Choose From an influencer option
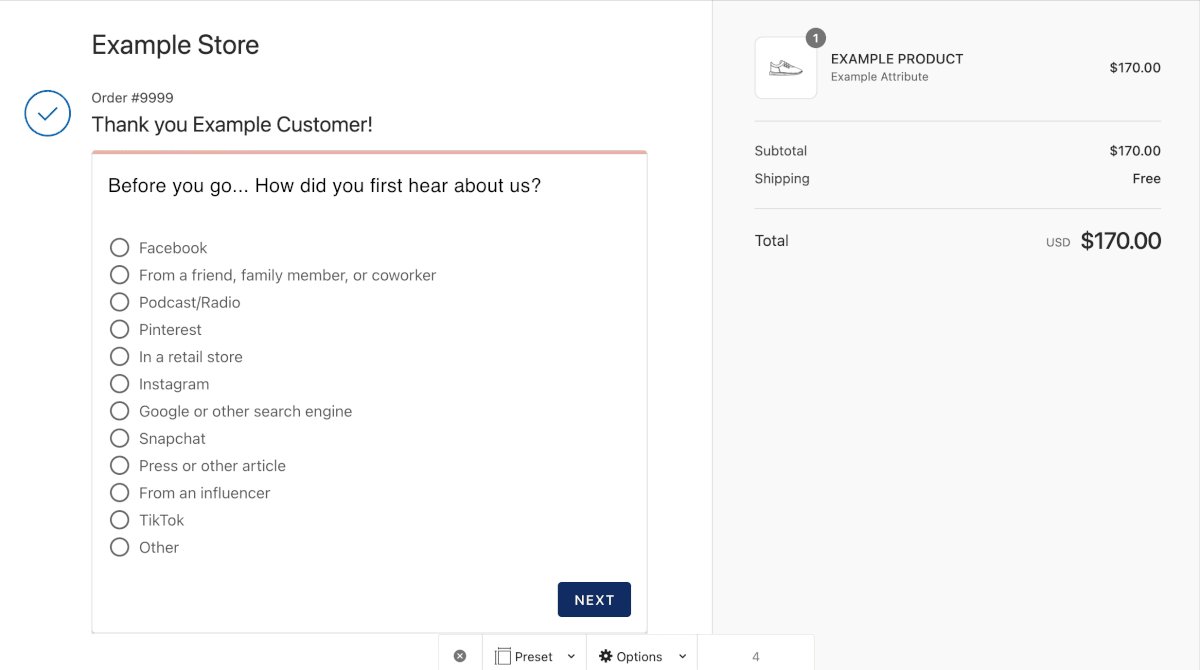This screenshot has height=670, width=1200. [x=120, y=492]
